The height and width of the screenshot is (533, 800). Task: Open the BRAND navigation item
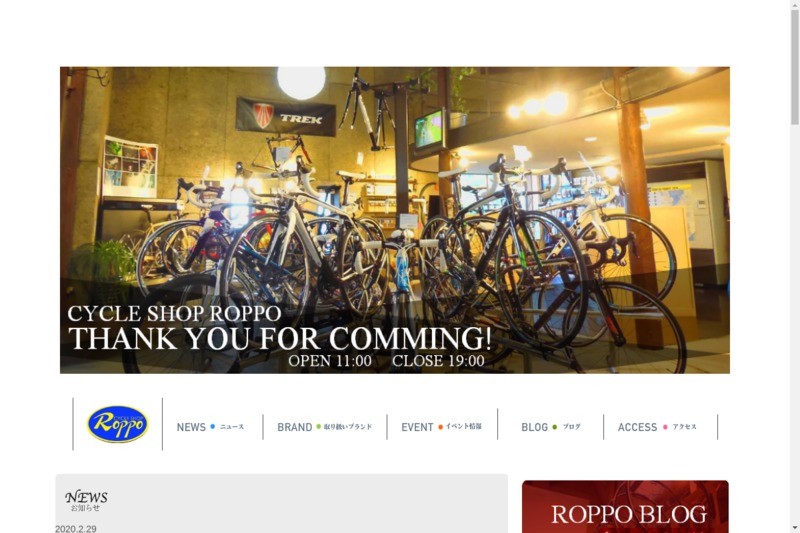click(x=324, y=427)
